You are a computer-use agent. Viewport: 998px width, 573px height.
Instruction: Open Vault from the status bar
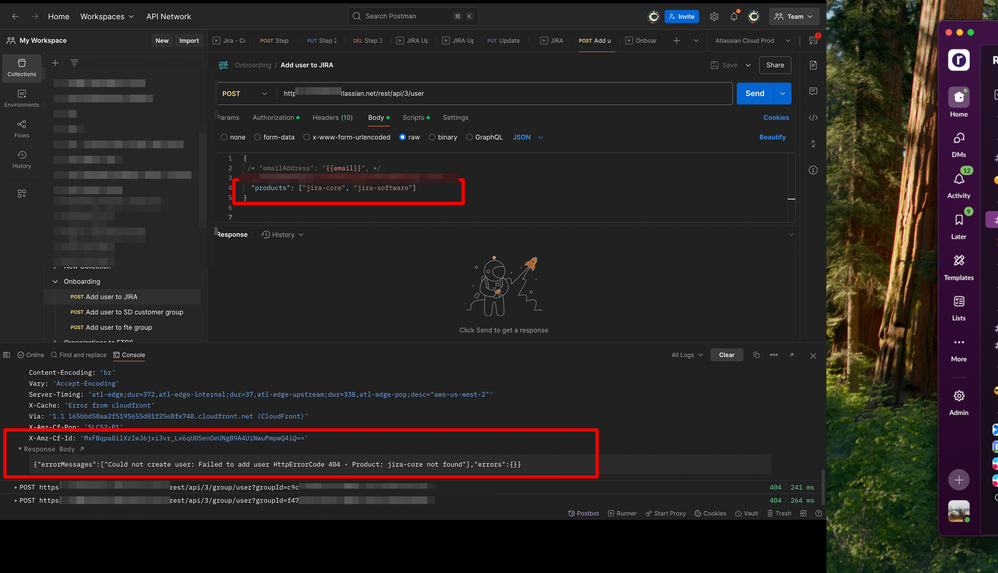point(747,513)
